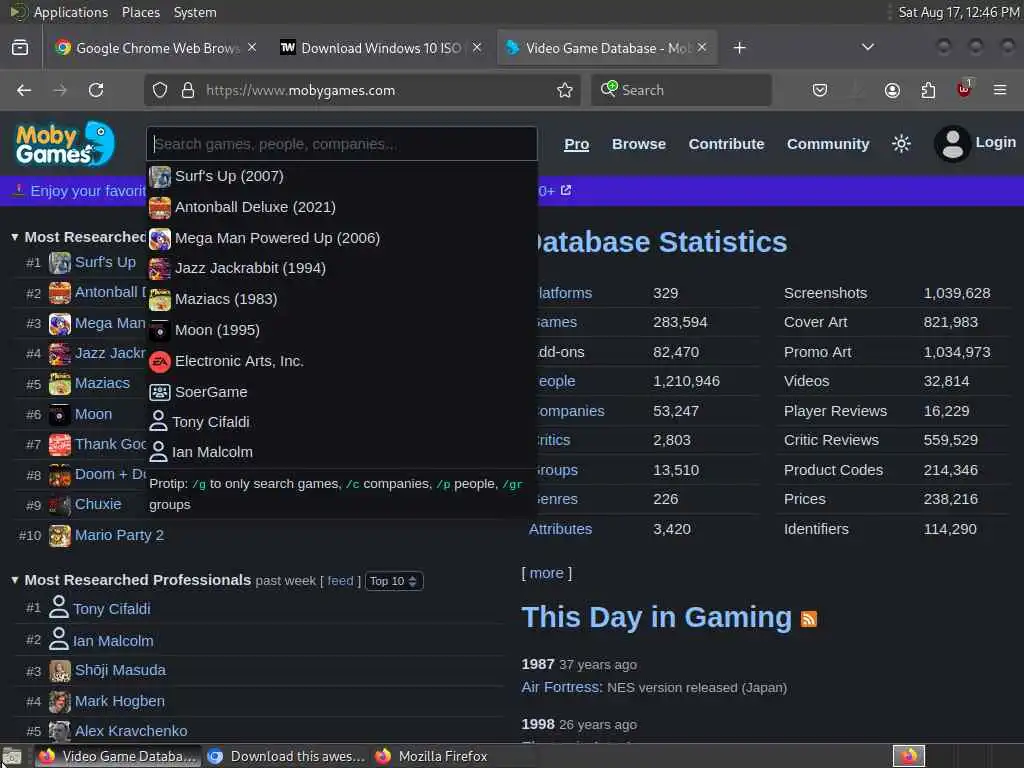Open the Community menu
The image size is (1024, 768).
828,144
